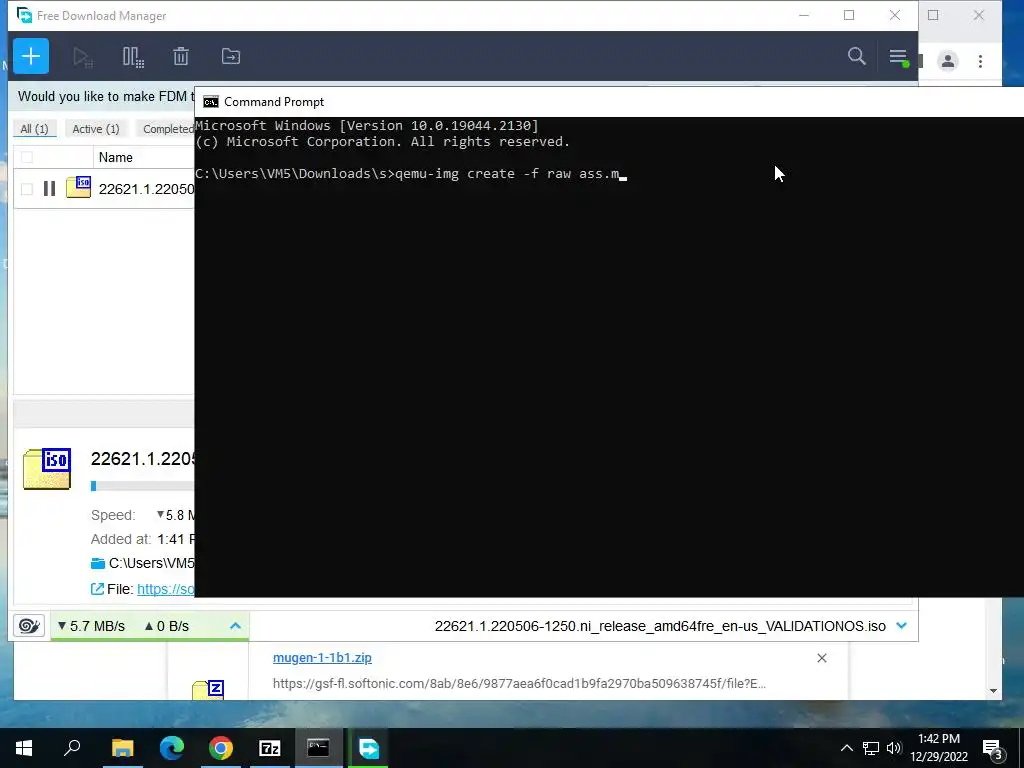This screenshot has width=1024, height=768.
Task: Open File Explorer from the taskbar
Action: pyautogui.click(x=122, y=748)
